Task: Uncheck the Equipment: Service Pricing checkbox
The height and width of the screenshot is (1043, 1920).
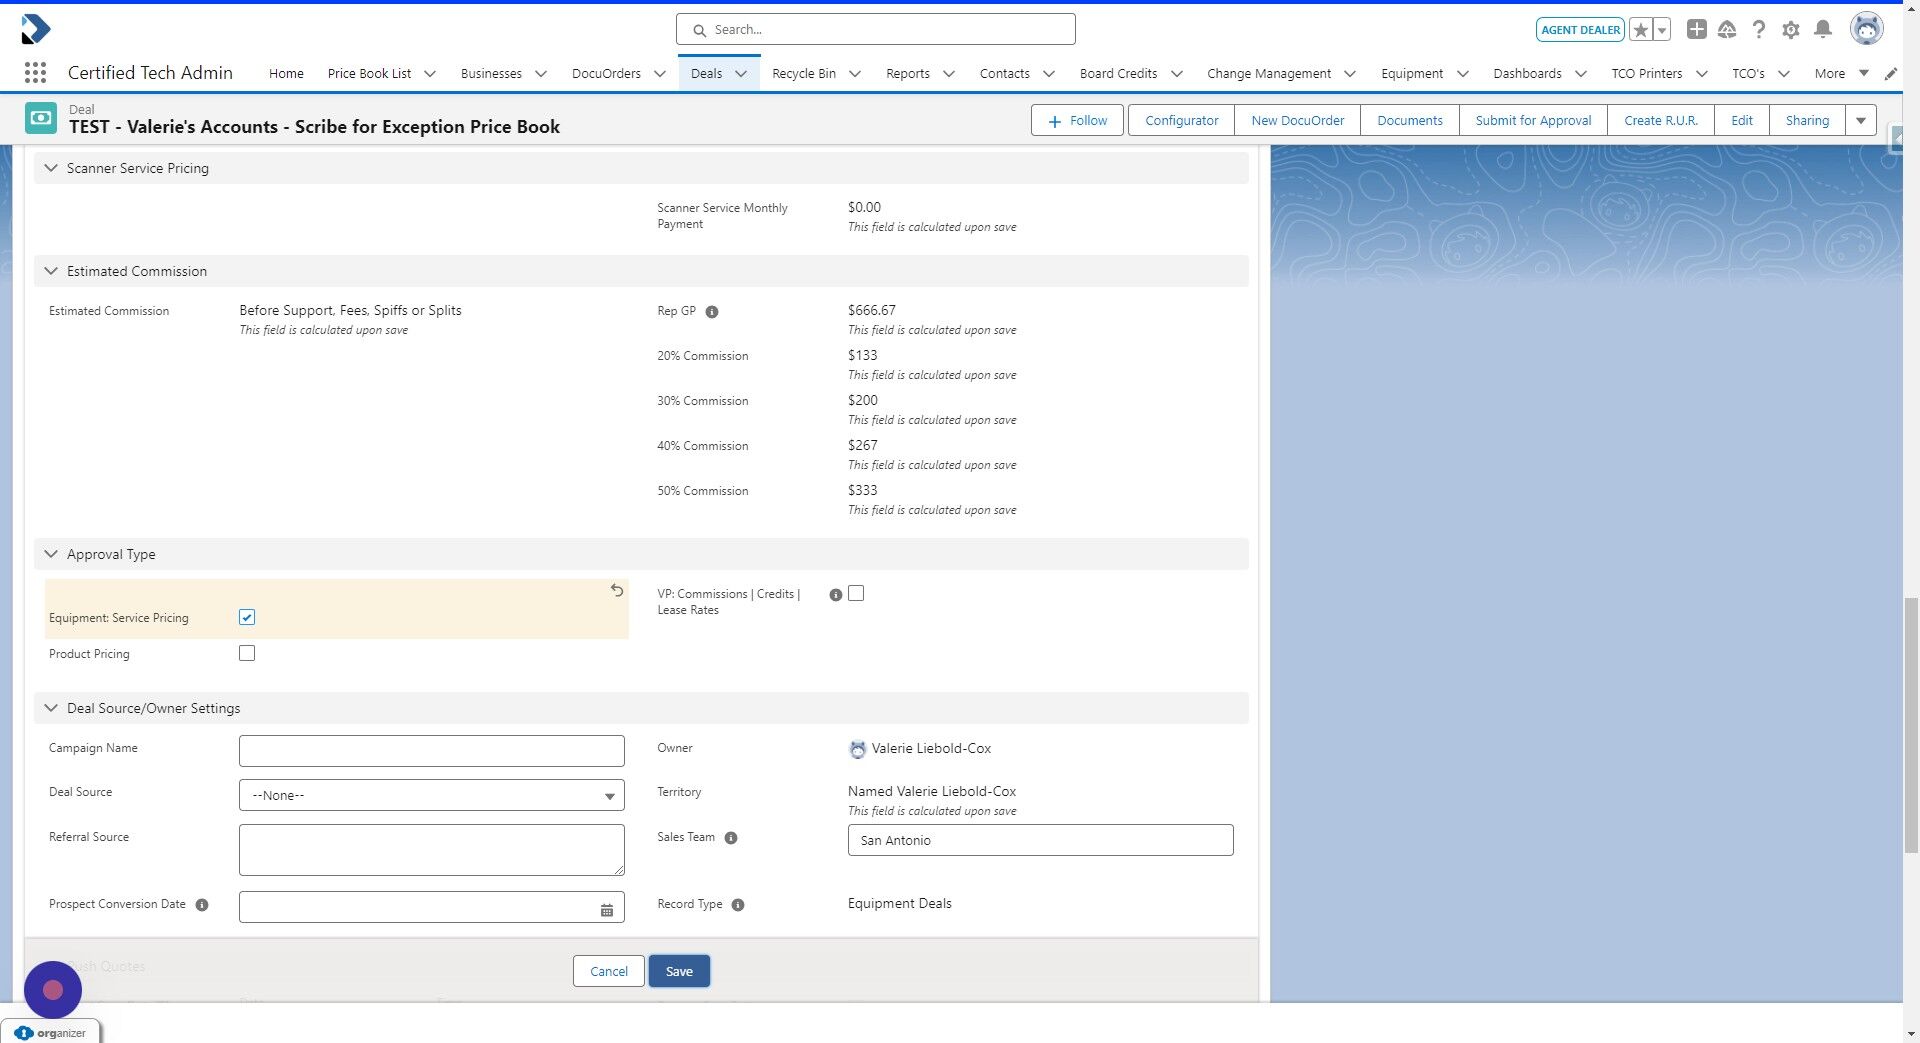Action: pyautogui.click(x=247, y=617)
